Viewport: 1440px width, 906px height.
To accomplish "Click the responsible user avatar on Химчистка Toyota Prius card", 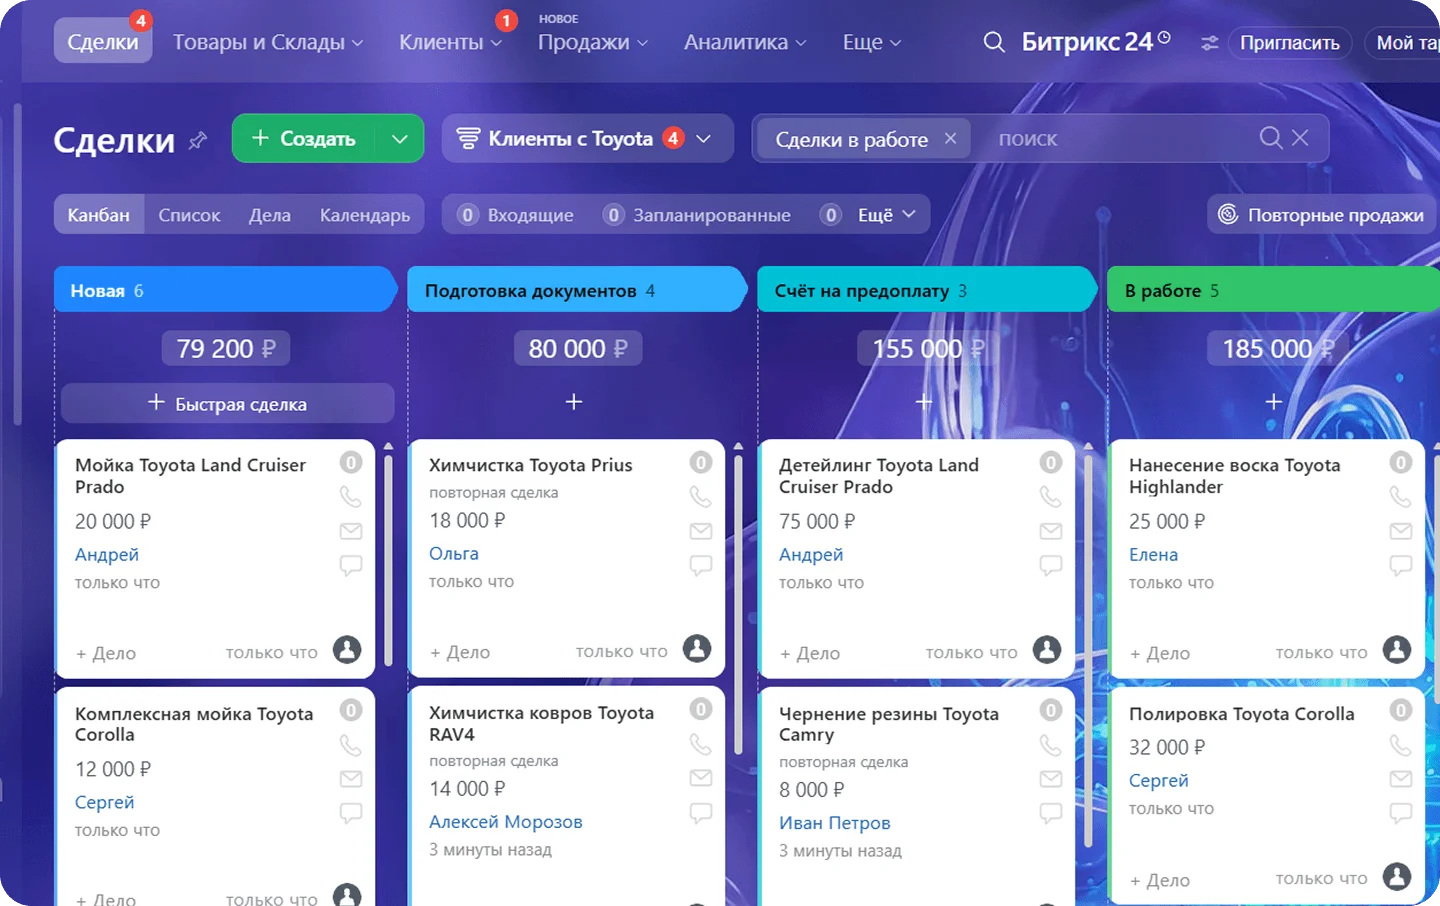I will 697,649.
